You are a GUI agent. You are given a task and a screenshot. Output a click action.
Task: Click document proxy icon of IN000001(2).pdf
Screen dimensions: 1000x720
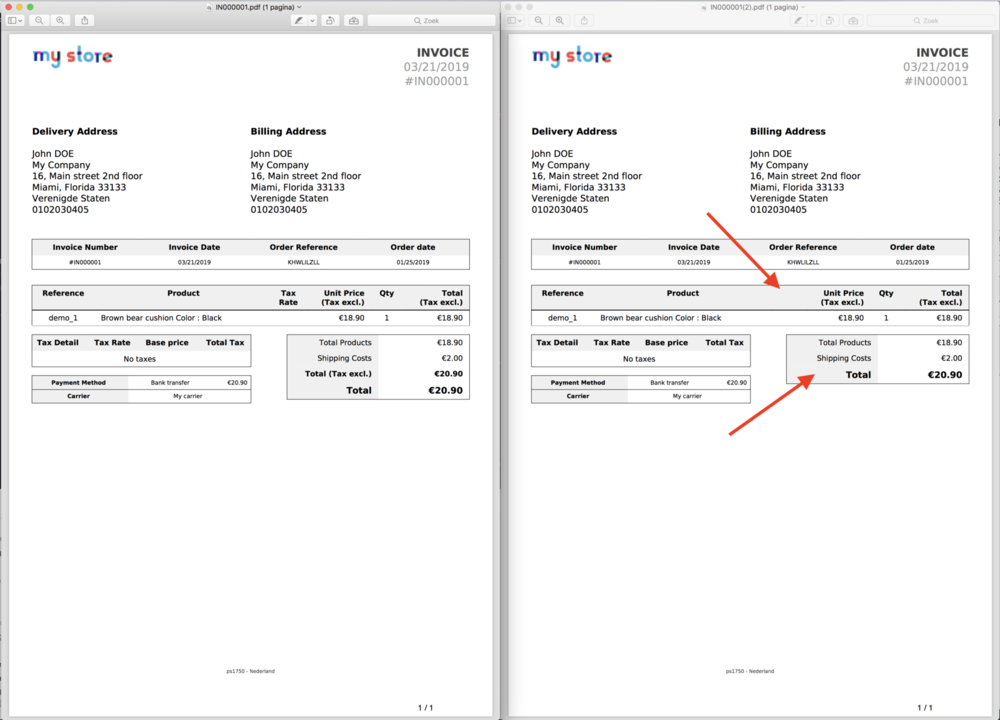click(x=704, y=7)
